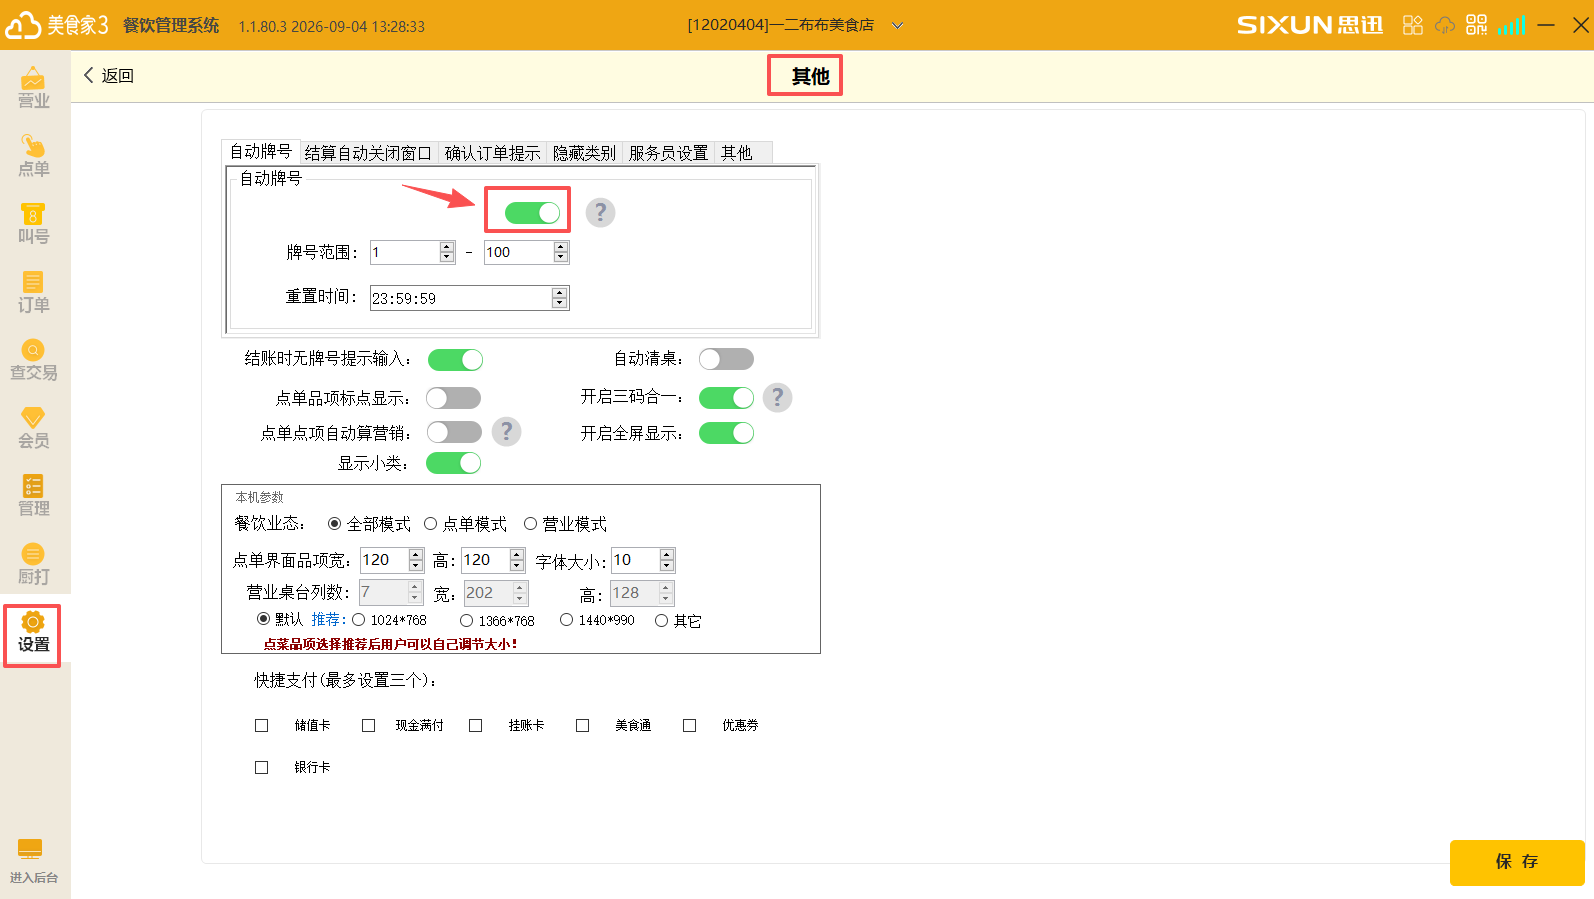Toggle the 自动牌号 switch off
This screenshot has height=899, width=1594.
532,212
